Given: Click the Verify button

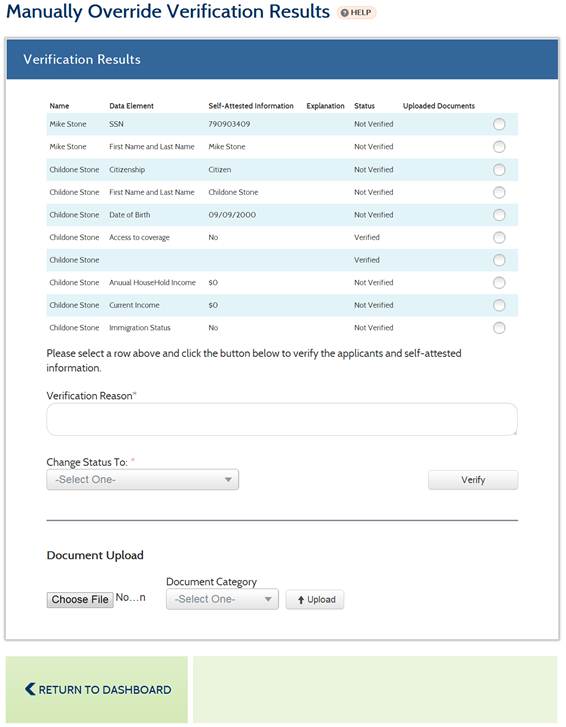Looking at the screenshot, I should pos(473,480).
